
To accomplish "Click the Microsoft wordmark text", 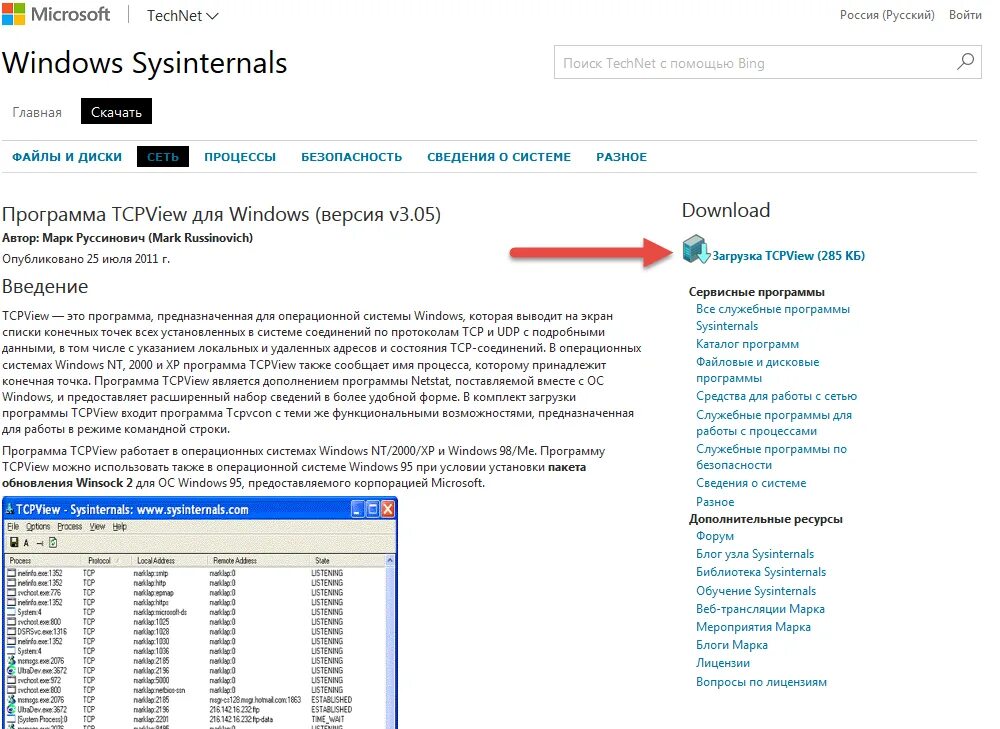I will [x=70, y=14].
